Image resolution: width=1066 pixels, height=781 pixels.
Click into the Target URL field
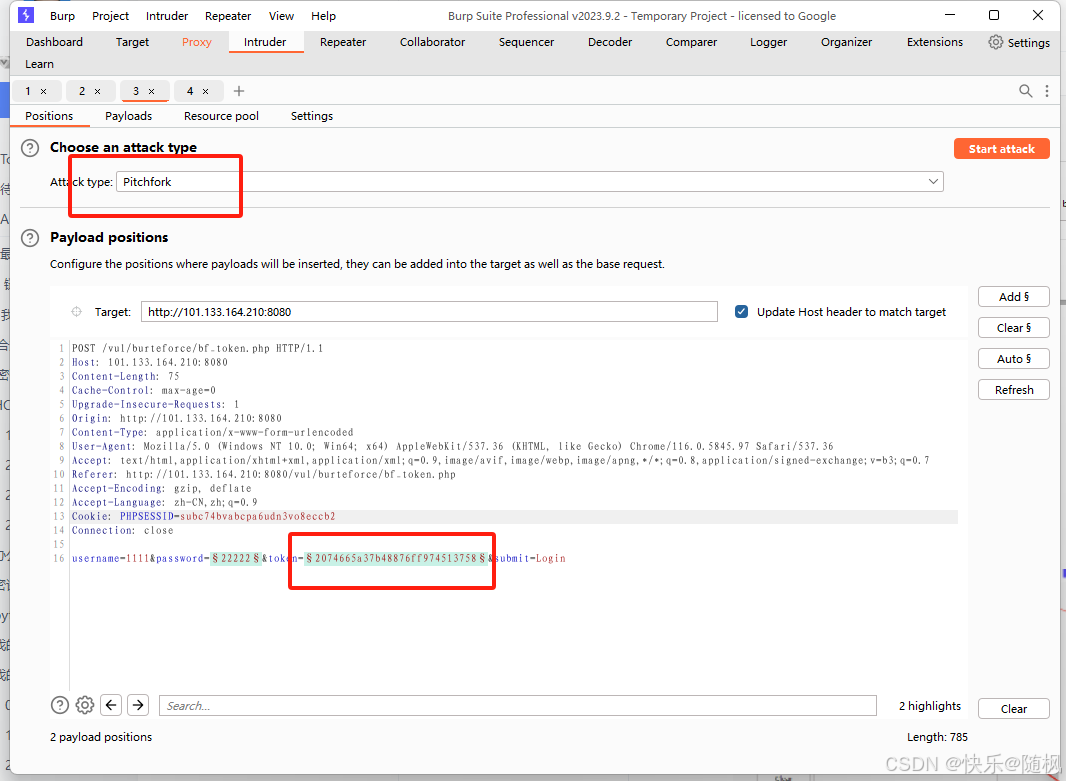click(x=429, y=312)
